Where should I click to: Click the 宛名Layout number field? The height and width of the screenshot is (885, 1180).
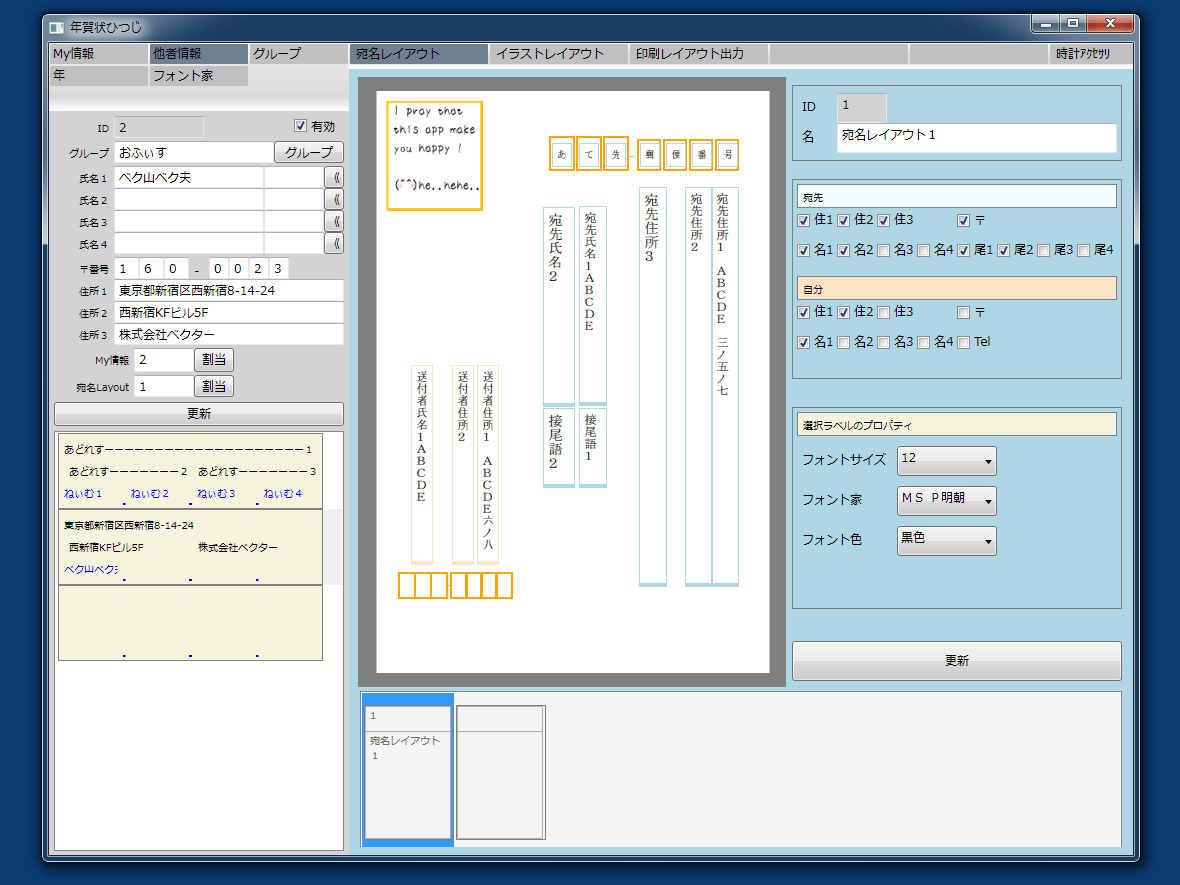(163, 386)
